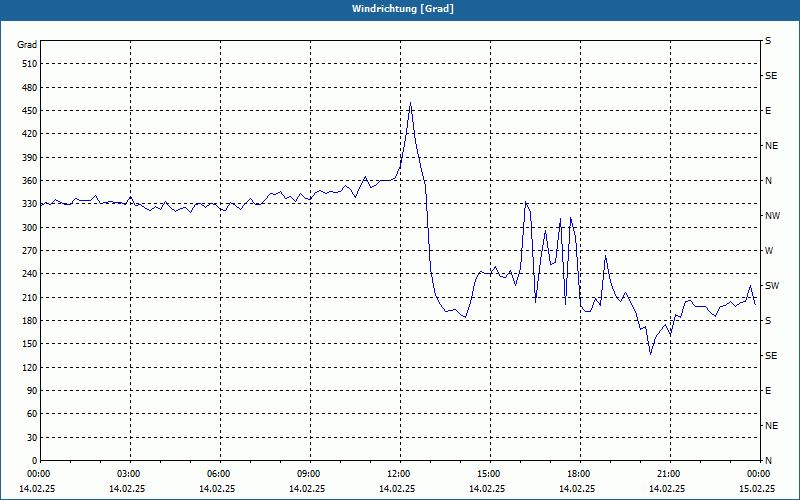Select the 90 y-axis value

click(x=32, y=391)
